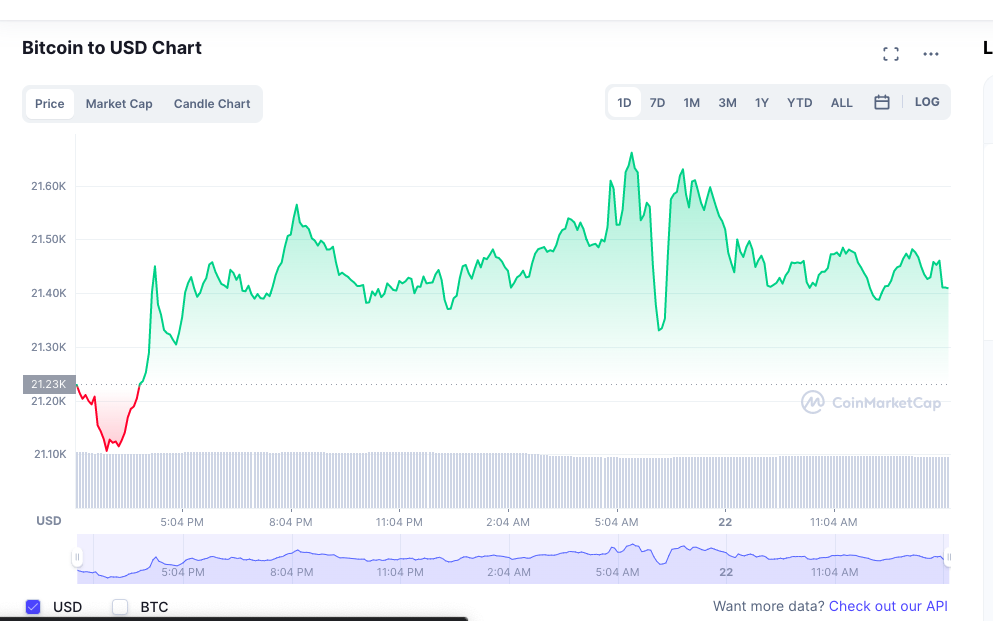Click the volume bars area
The image size is (993, 621).
pos(513,480)
